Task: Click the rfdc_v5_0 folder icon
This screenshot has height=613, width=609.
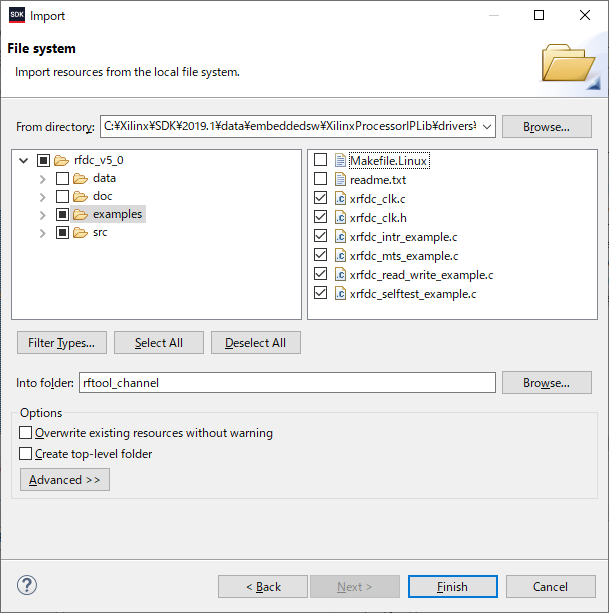Action: [61, 160]
